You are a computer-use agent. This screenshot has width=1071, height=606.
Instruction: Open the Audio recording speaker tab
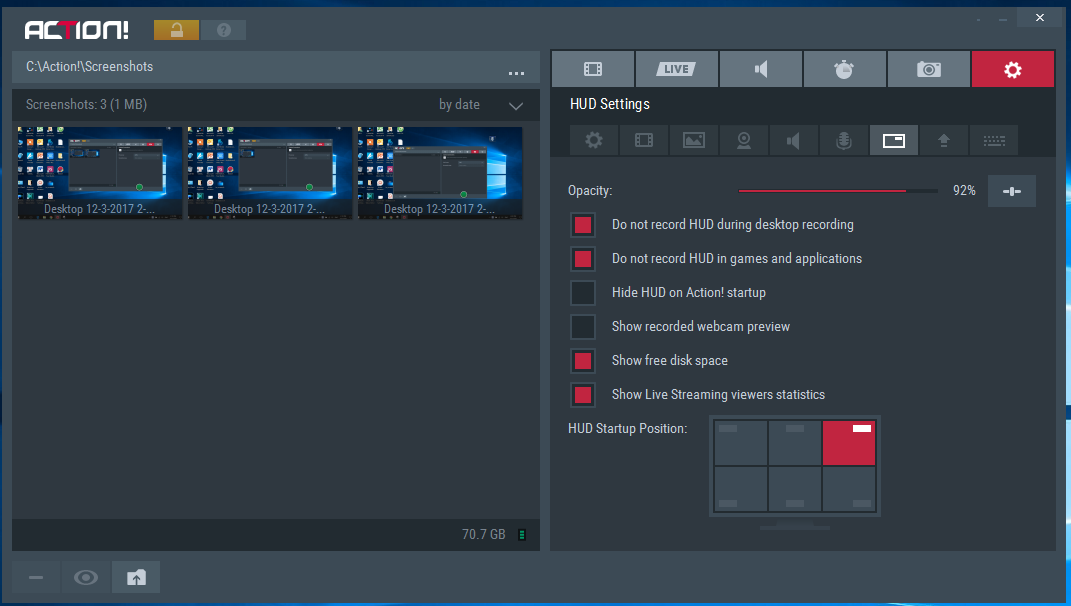[761, 69]
